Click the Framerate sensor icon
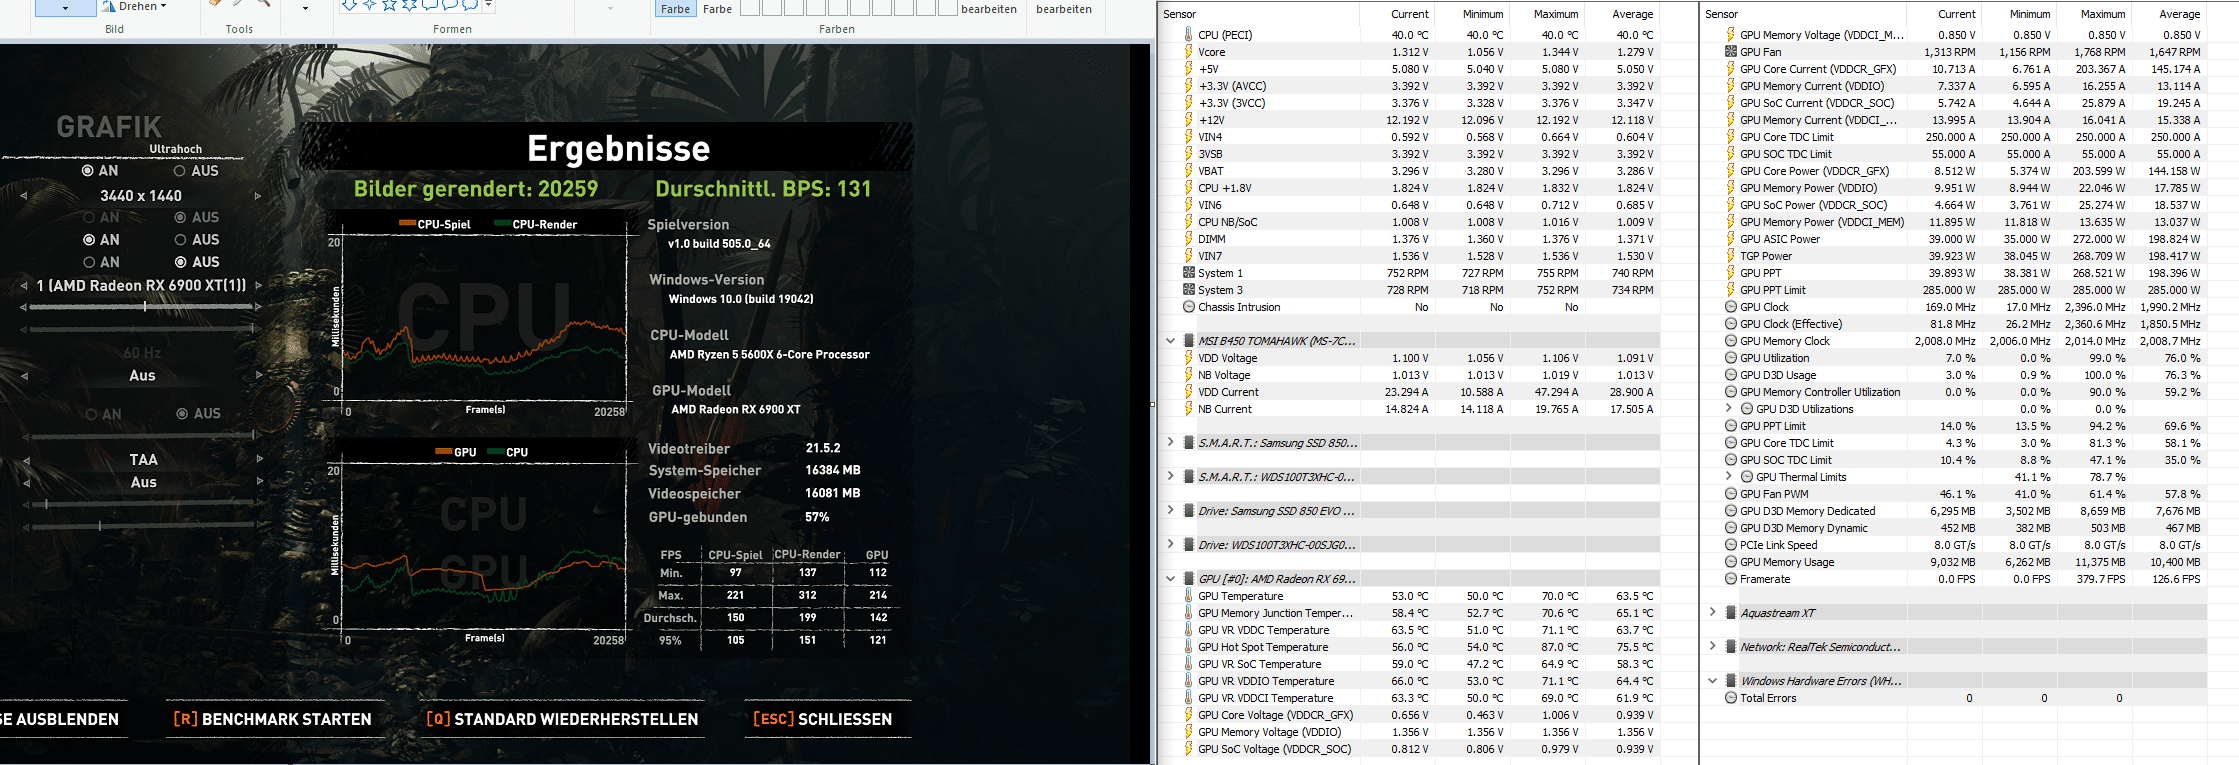The image size is (2239, 765). tap(1730, 579)
